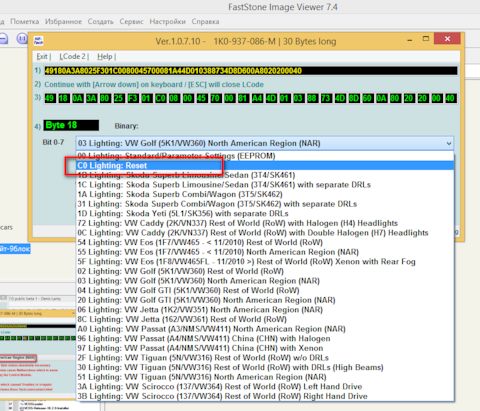Viewport: 480px width, 411px height.
Task: Open the Help menu in LCode window
Action: (x=105, y=56)
